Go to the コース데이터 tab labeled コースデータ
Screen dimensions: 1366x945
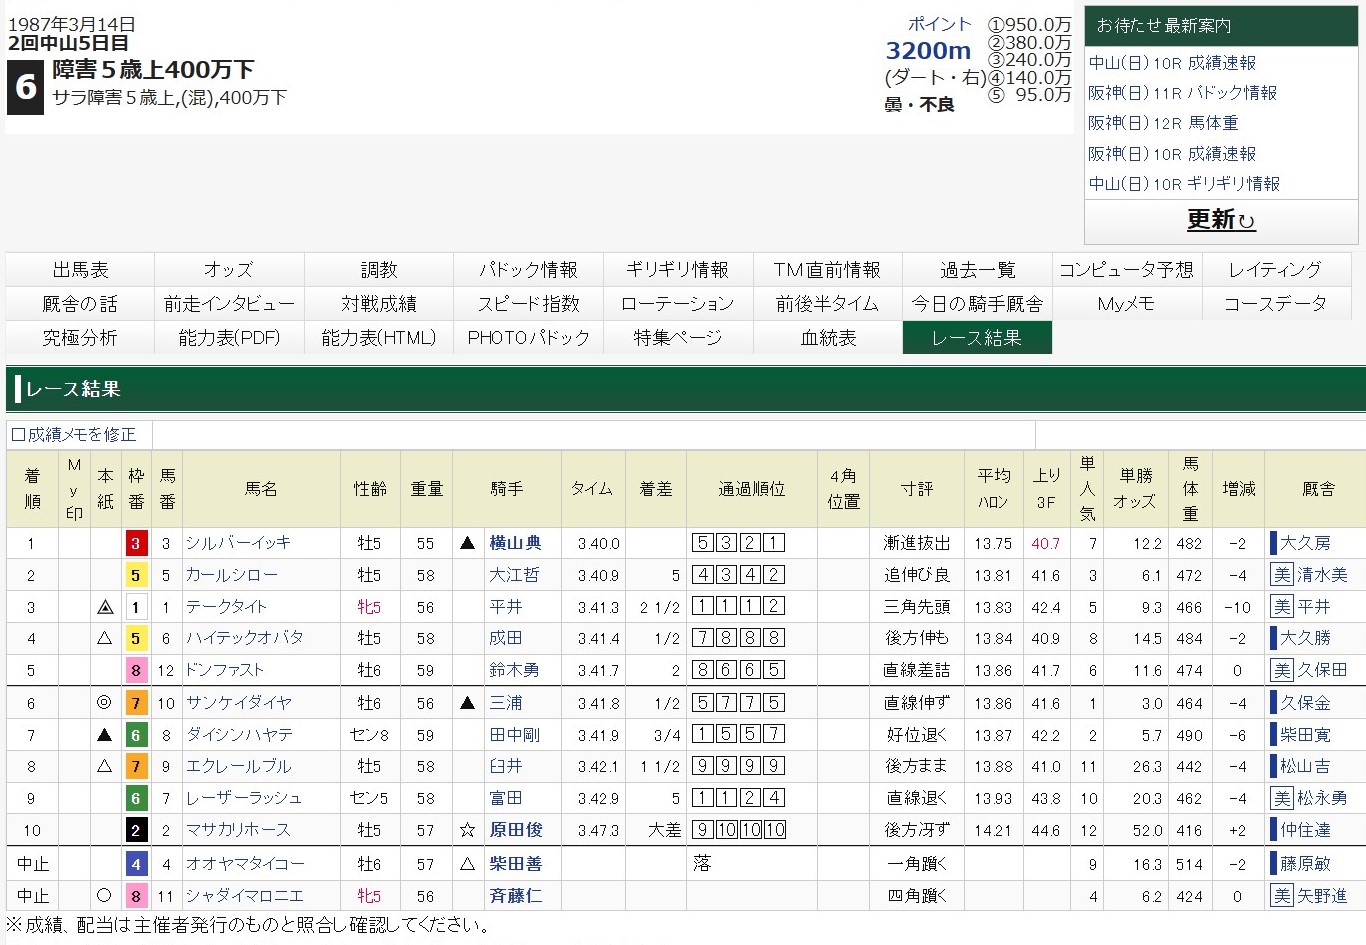[x=1275, y=304]
